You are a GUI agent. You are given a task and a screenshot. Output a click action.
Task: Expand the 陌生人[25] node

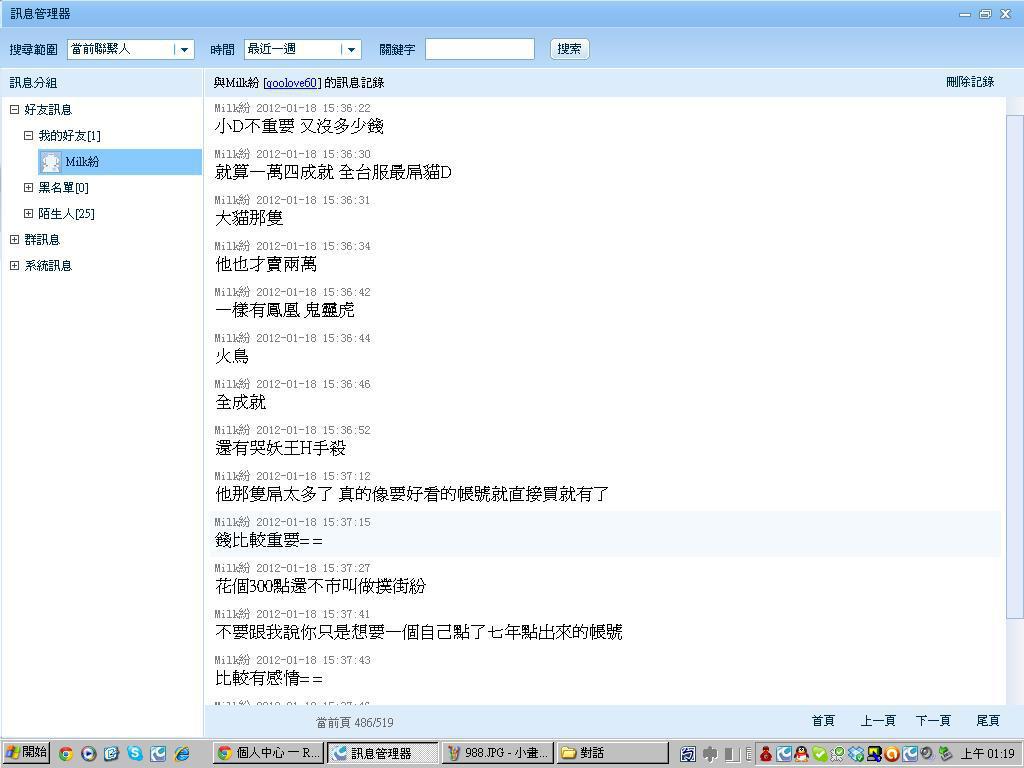click(28, 214)
